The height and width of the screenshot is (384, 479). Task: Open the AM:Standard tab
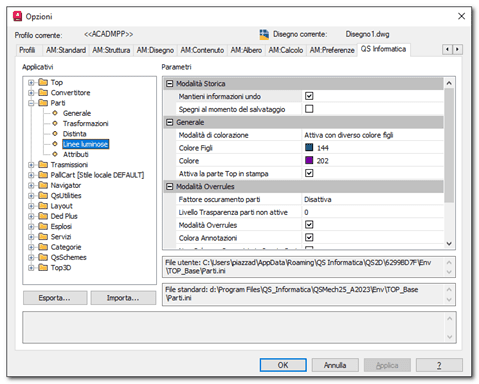(x=66, y=50)
